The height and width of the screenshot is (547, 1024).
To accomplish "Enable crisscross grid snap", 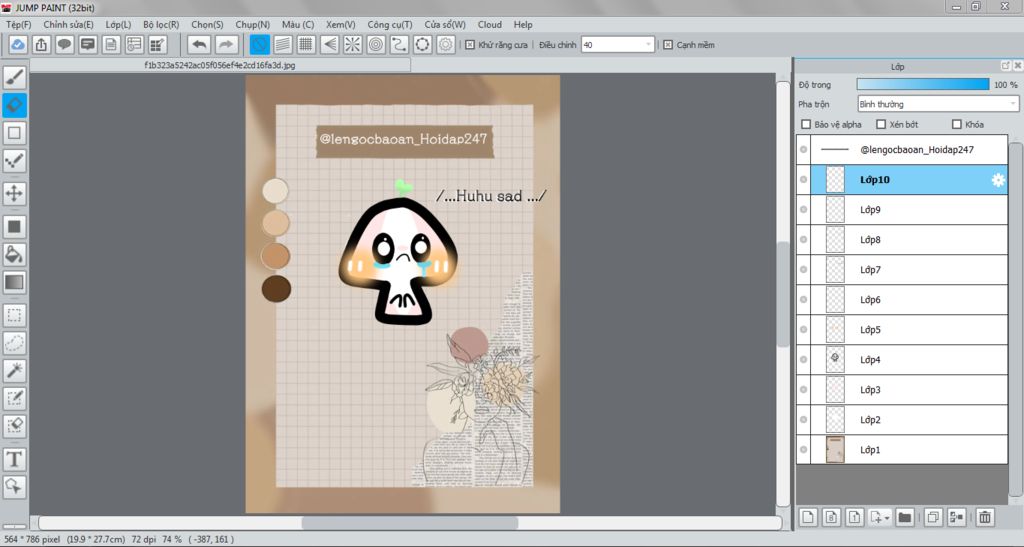I will point(306,44).
